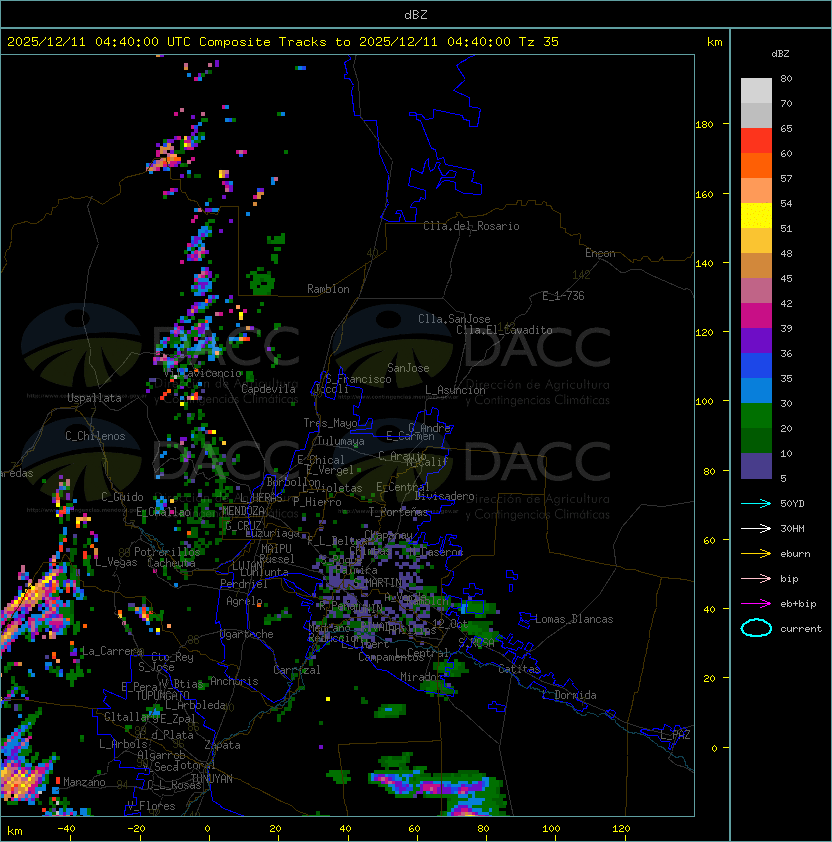This screenshot has width=832, height=842.
Task: Click the 160 km tick label on right axis
Action: (x=704, y=194)
